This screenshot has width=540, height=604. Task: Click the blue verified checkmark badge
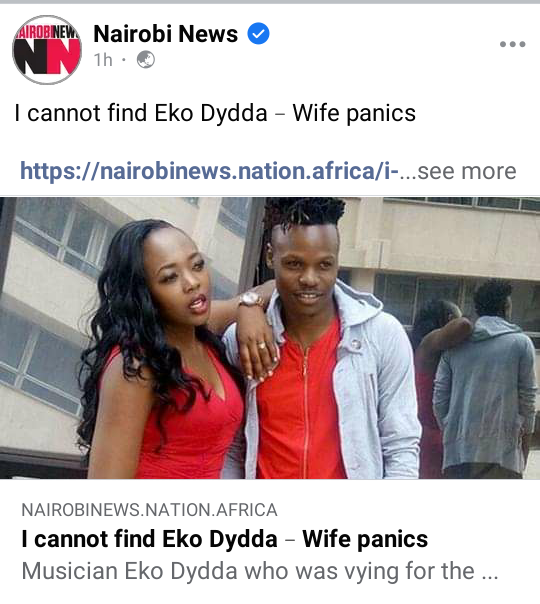tap(258, 34)
